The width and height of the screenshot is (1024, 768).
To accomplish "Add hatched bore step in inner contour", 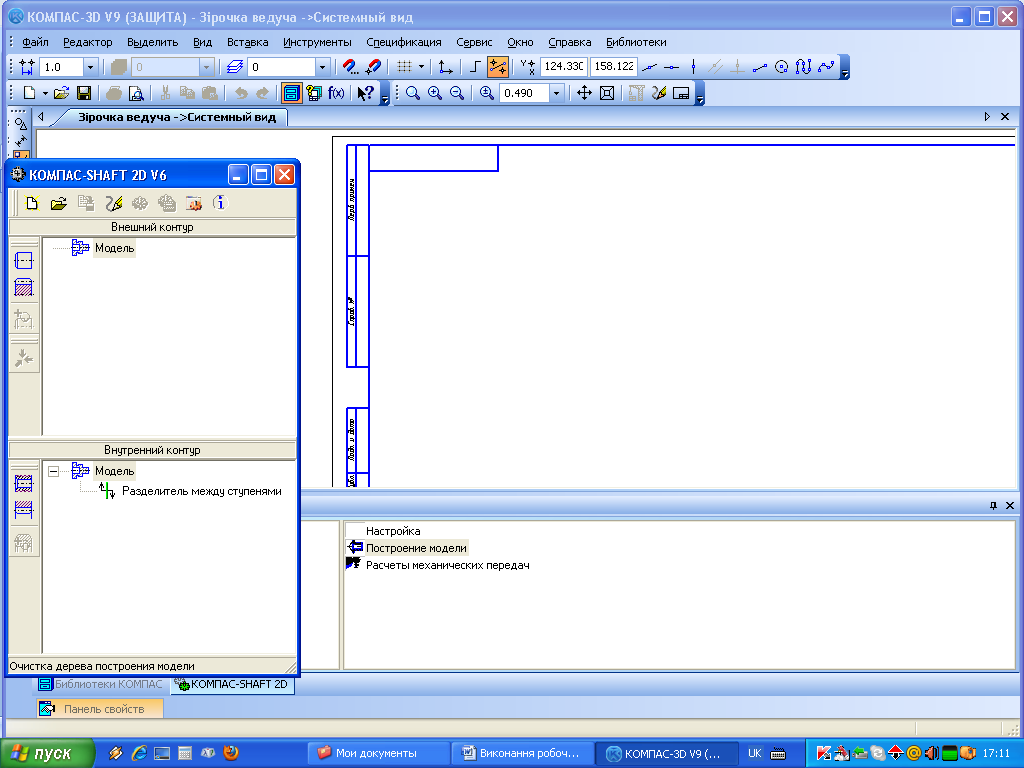I will [x=24, y=483].
